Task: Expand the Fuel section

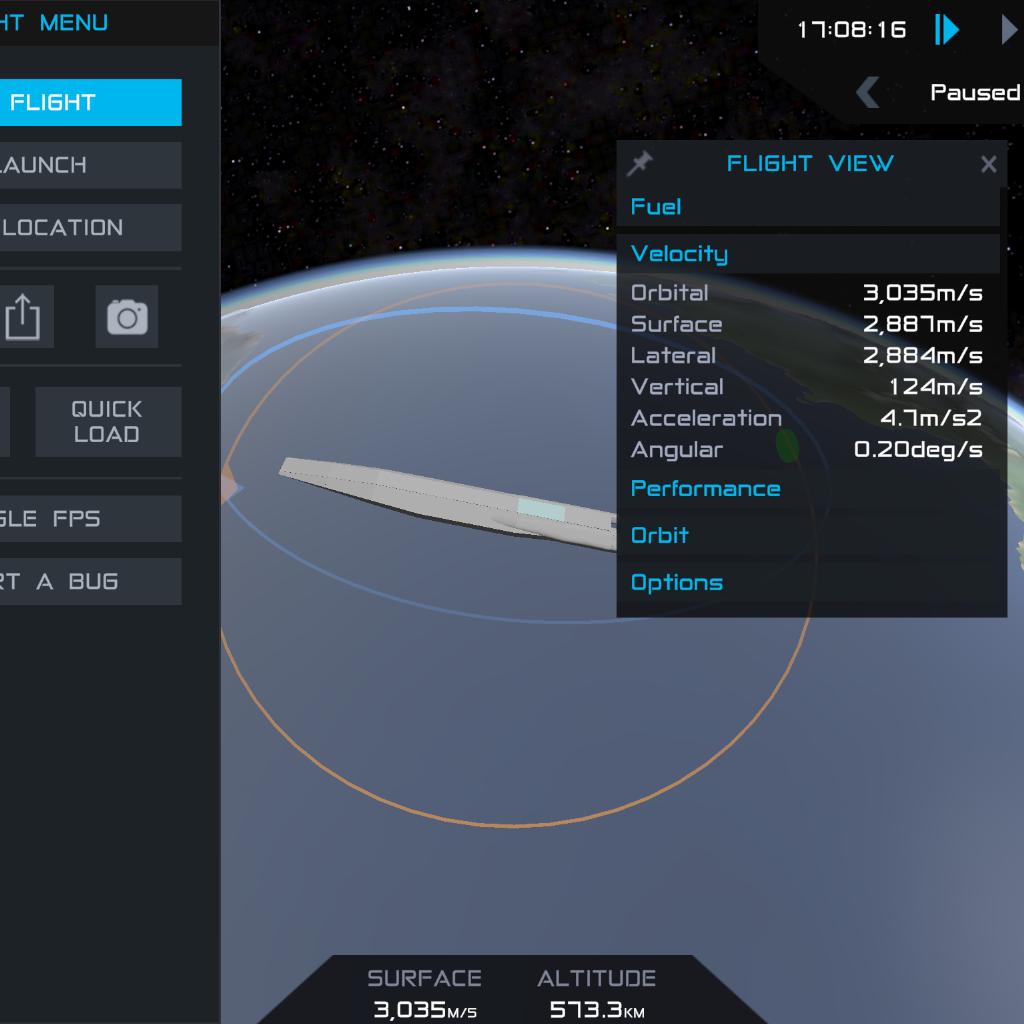Action: point(808,207)
